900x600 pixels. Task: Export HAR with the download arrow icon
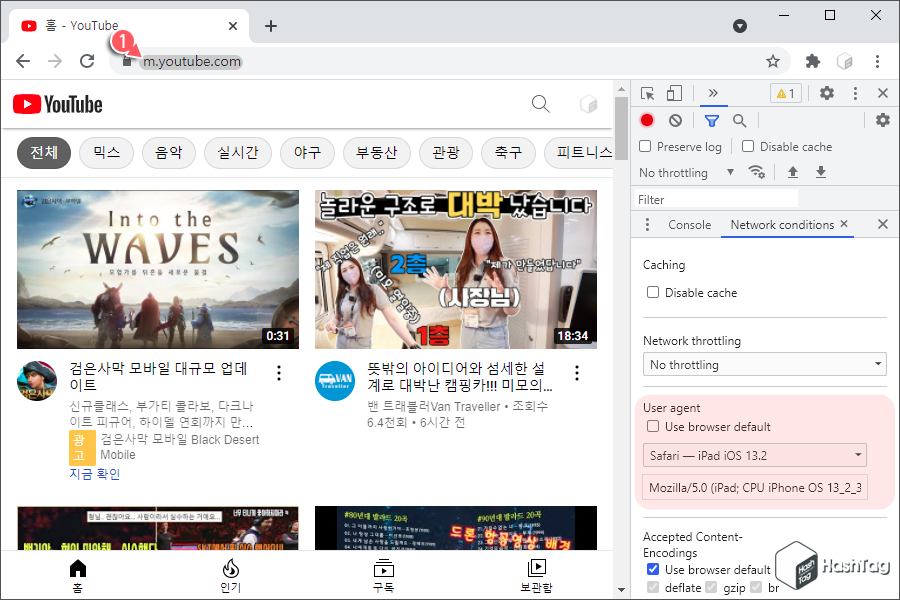(x=820, y=172)
